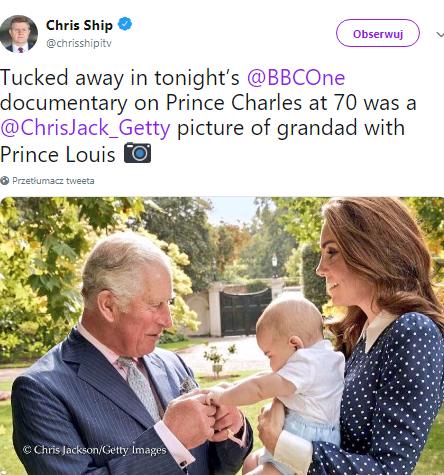Click the black garden gate in the photo
444x475 pixels.
point(245,313)
